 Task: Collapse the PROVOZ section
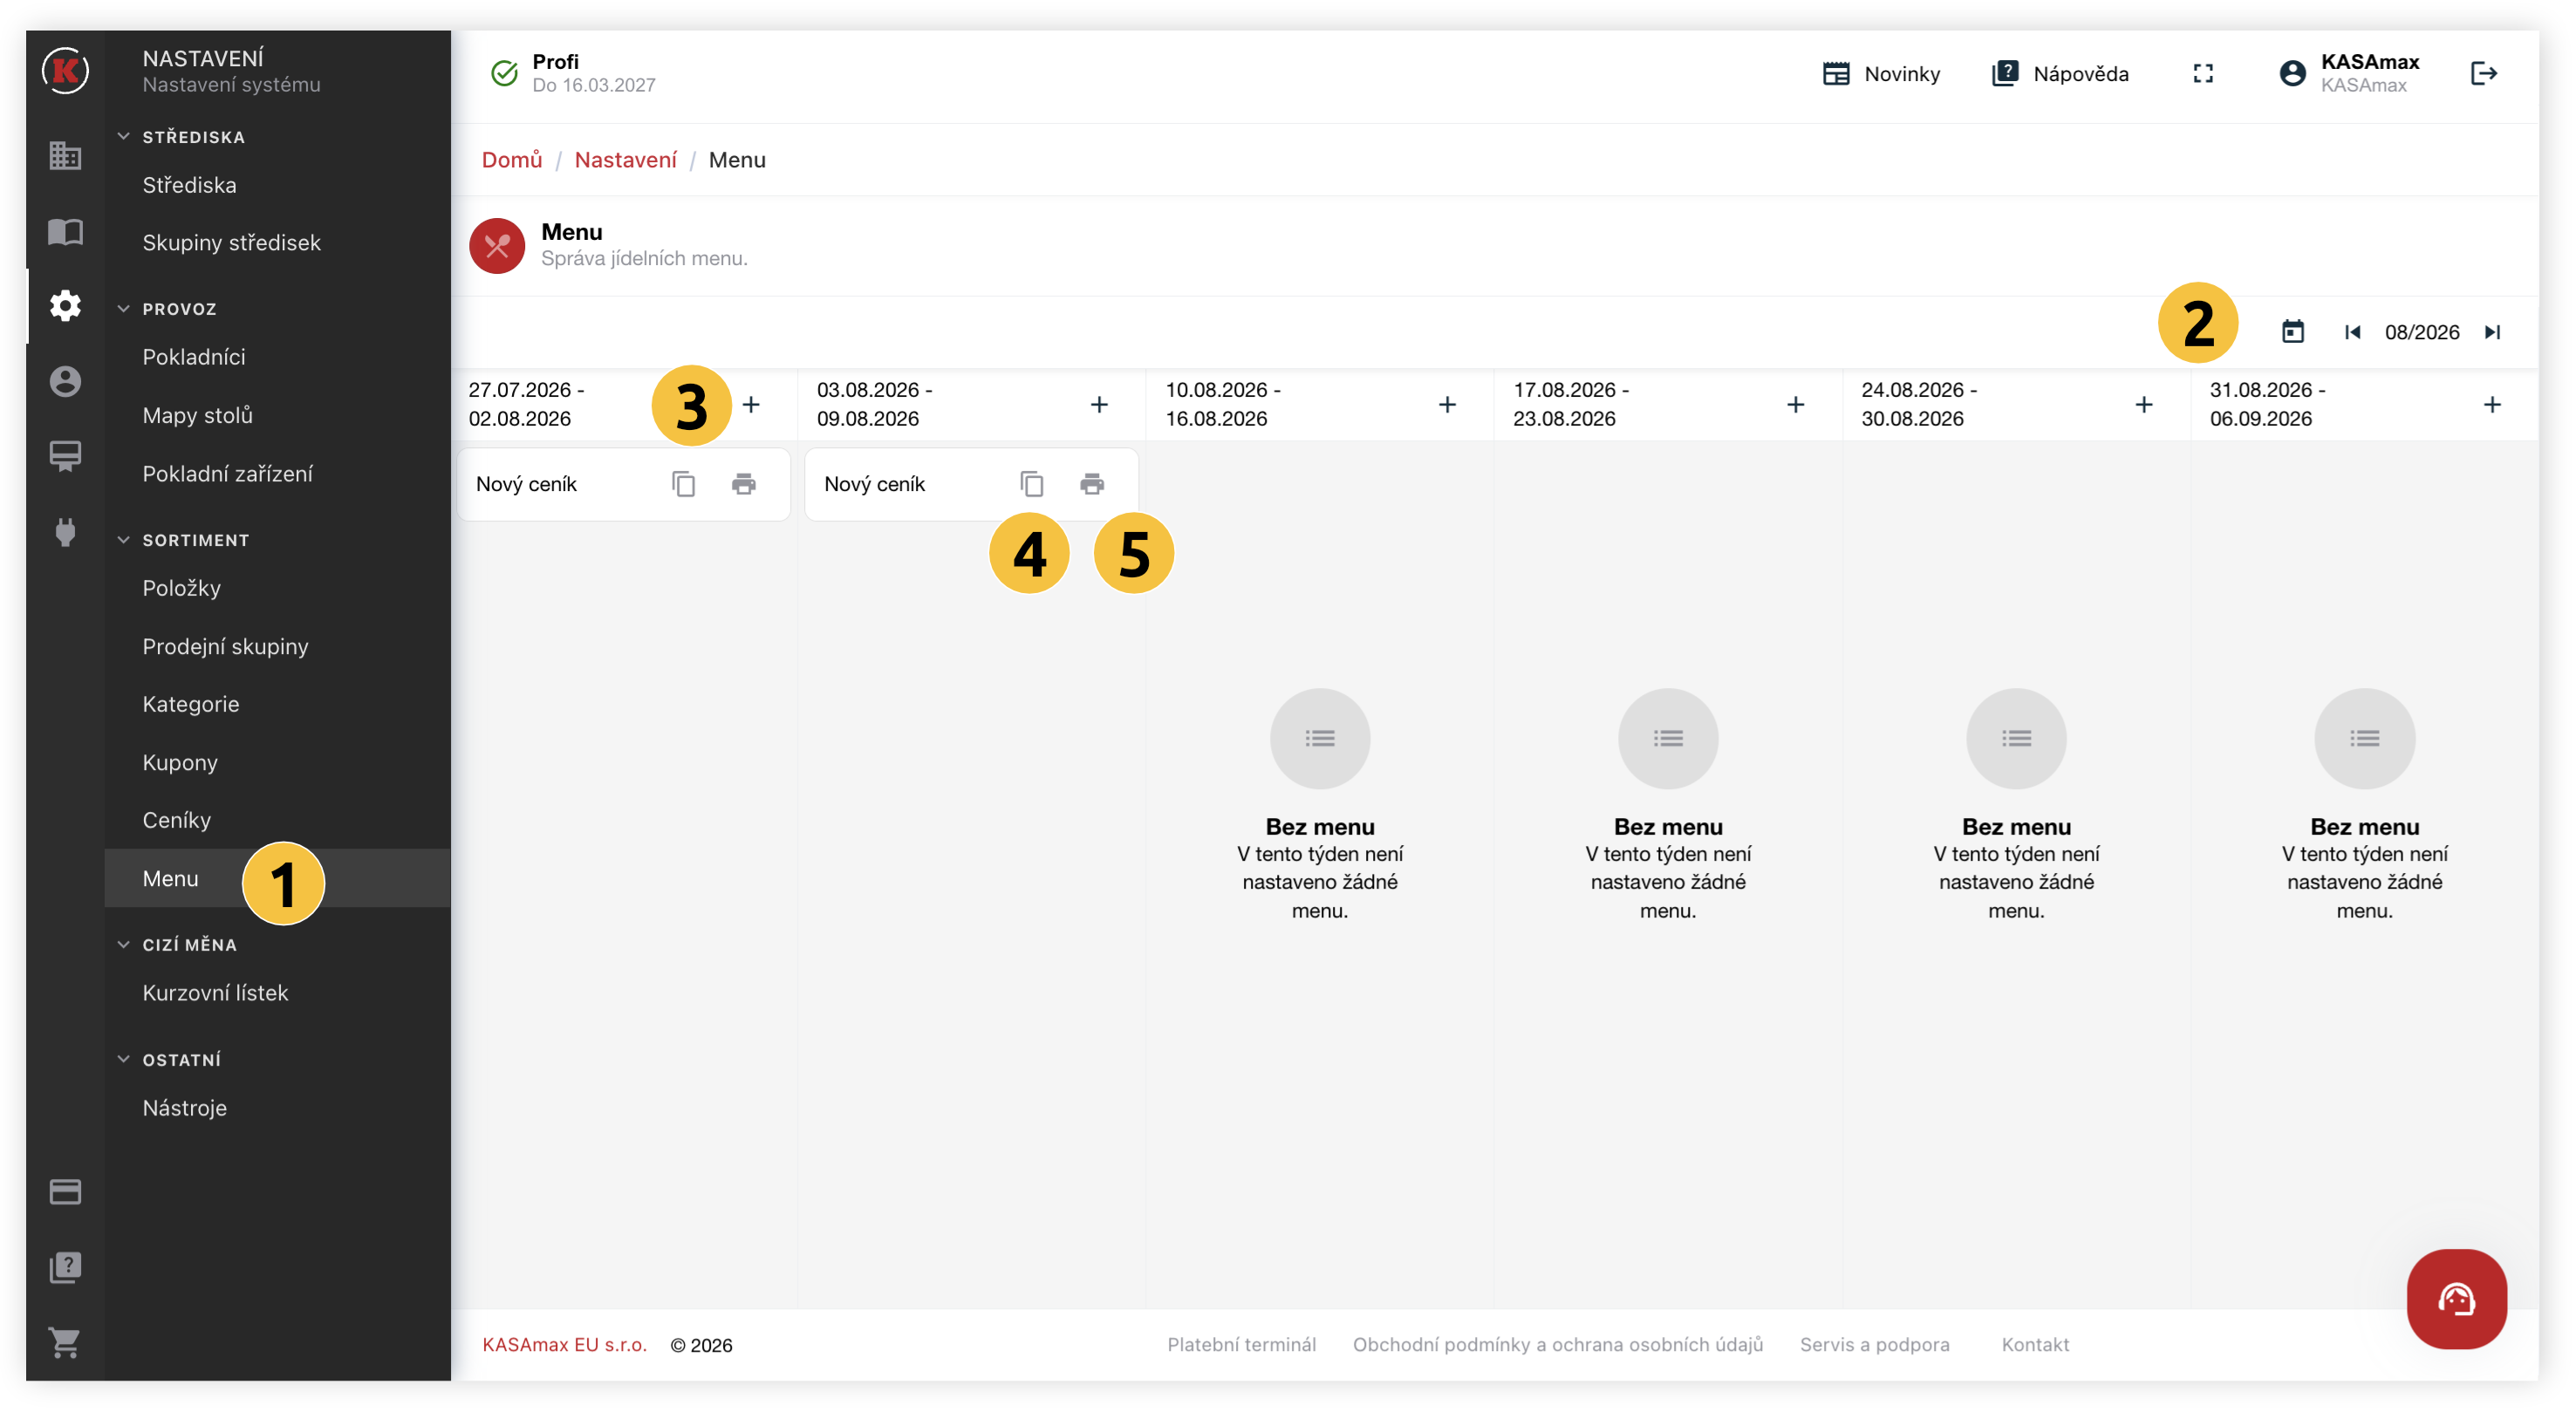tap(124, 308)
